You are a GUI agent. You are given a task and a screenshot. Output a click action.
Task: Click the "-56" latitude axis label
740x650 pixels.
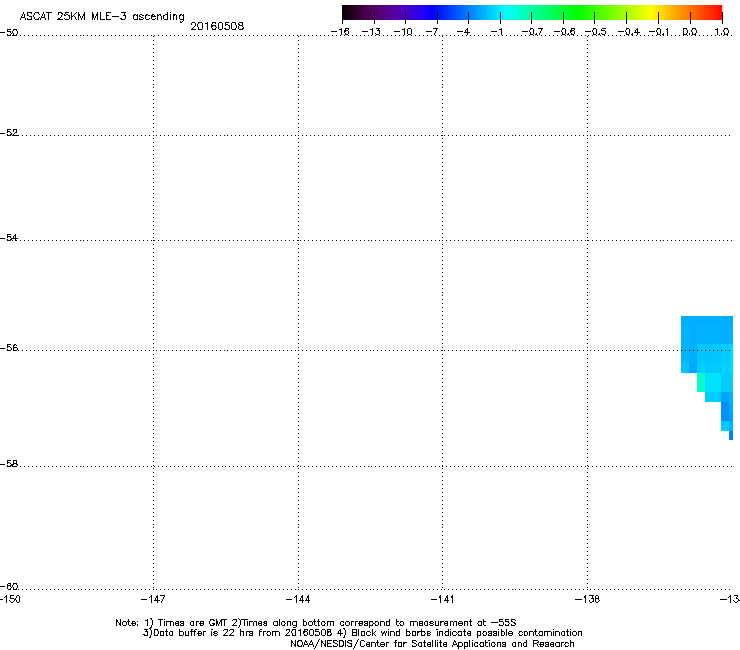tap(9, 348)
